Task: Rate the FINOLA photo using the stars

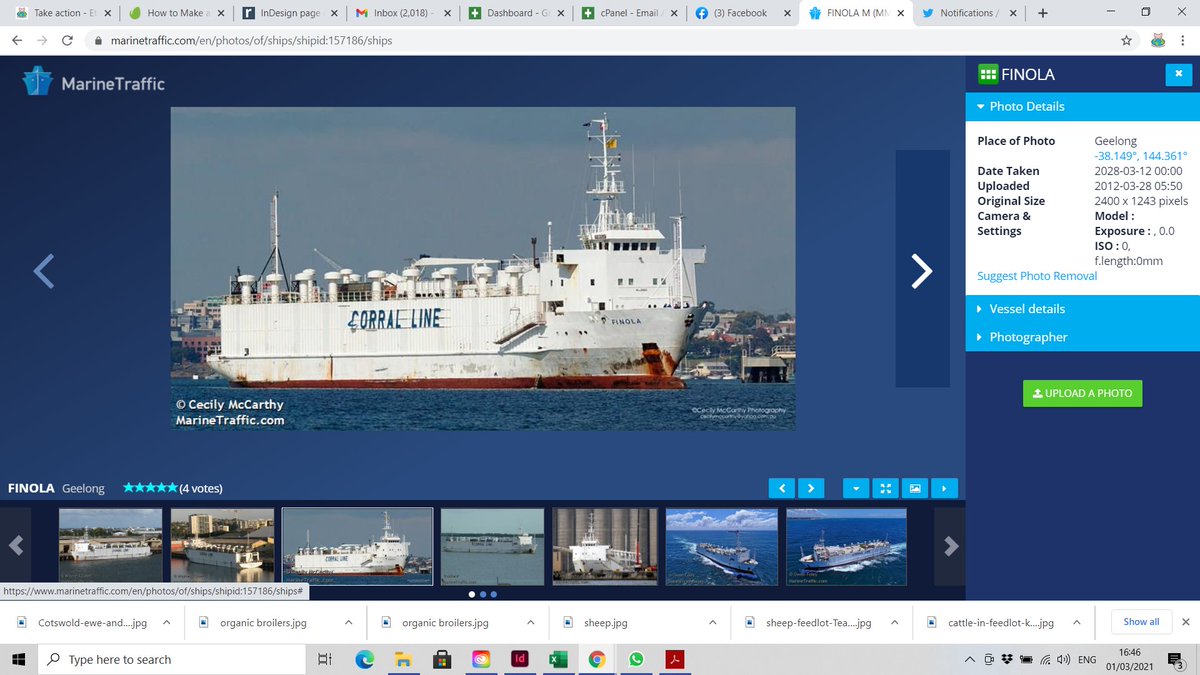Action: pyautogui.click(x=150, y=488)
